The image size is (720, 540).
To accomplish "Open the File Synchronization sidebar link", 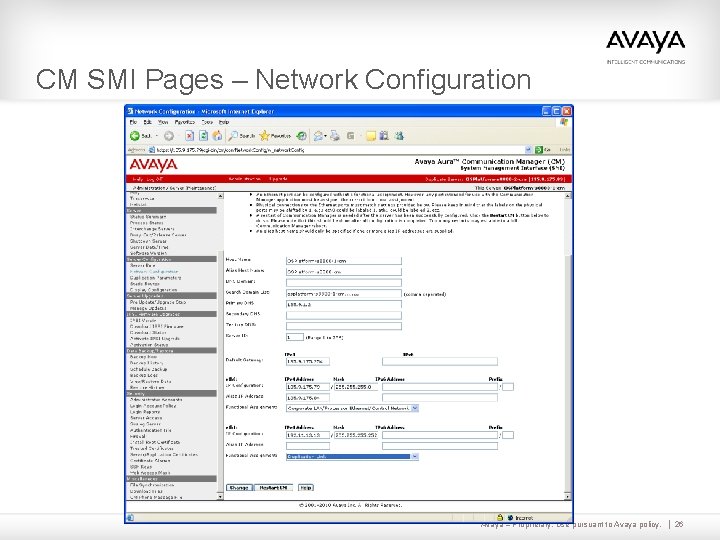I will click(152, 485).
